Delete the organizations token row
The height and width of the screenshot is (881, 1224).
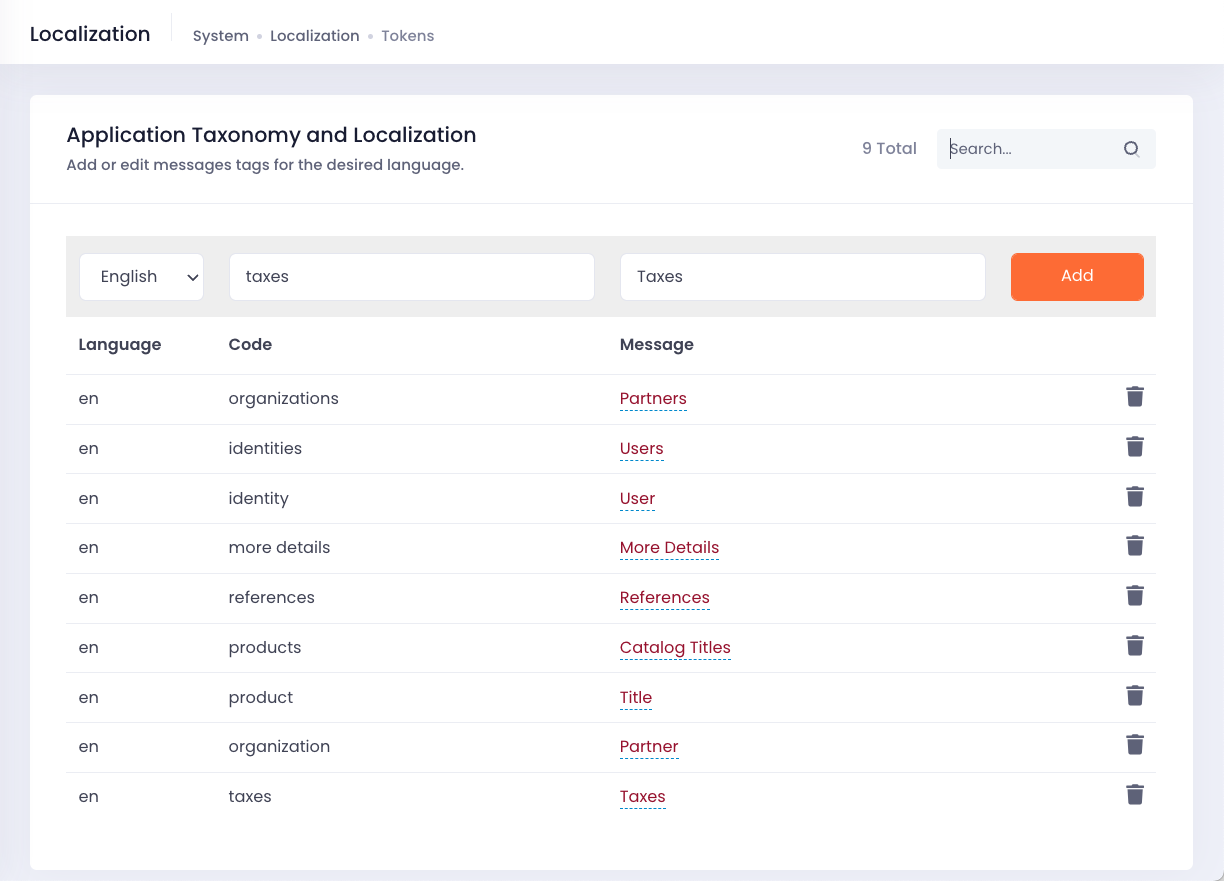[1135, 397]
